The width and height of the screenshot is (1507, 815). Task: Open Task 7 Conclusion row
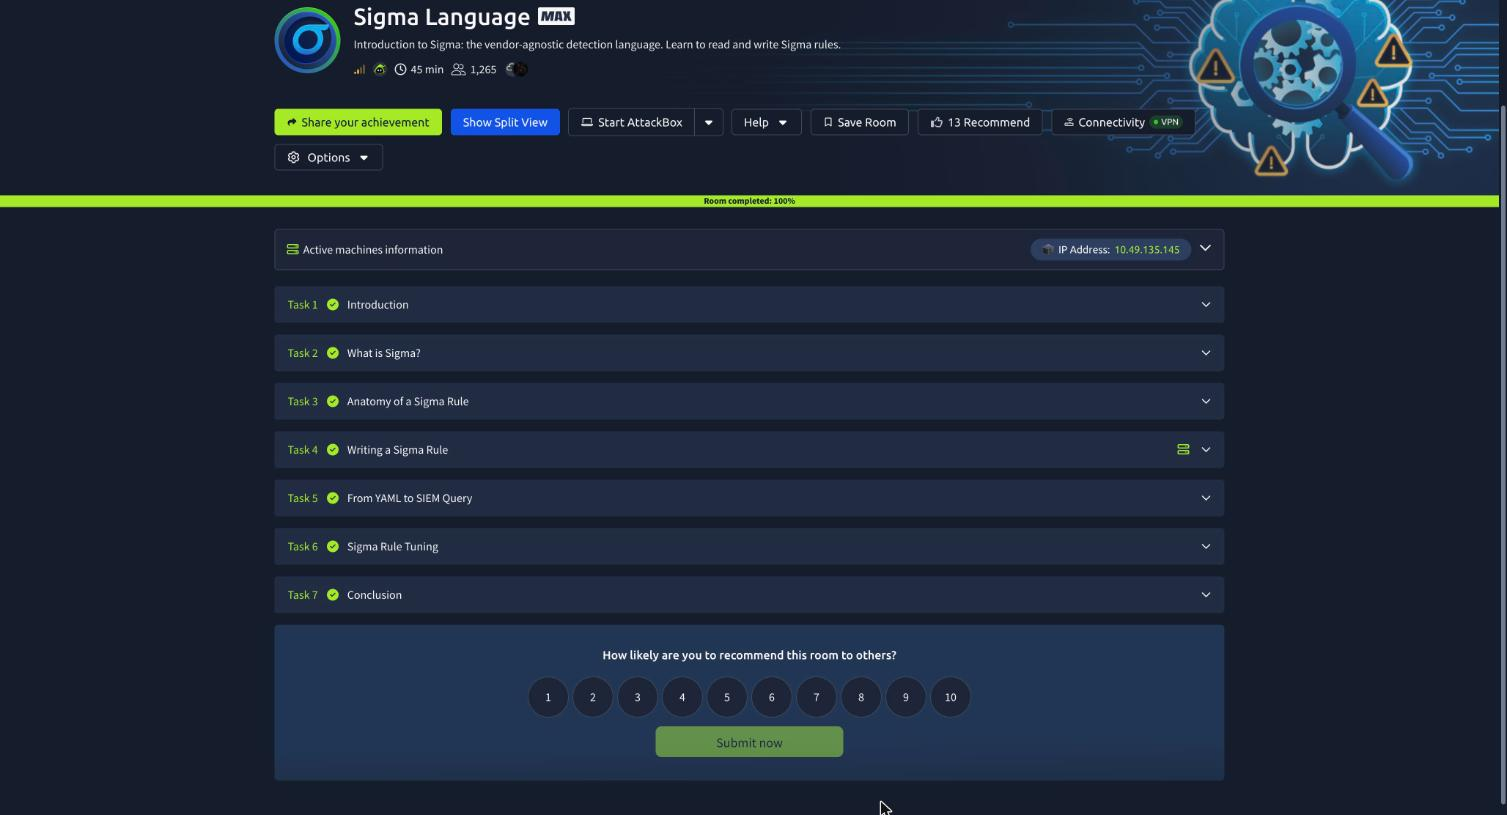749,595
